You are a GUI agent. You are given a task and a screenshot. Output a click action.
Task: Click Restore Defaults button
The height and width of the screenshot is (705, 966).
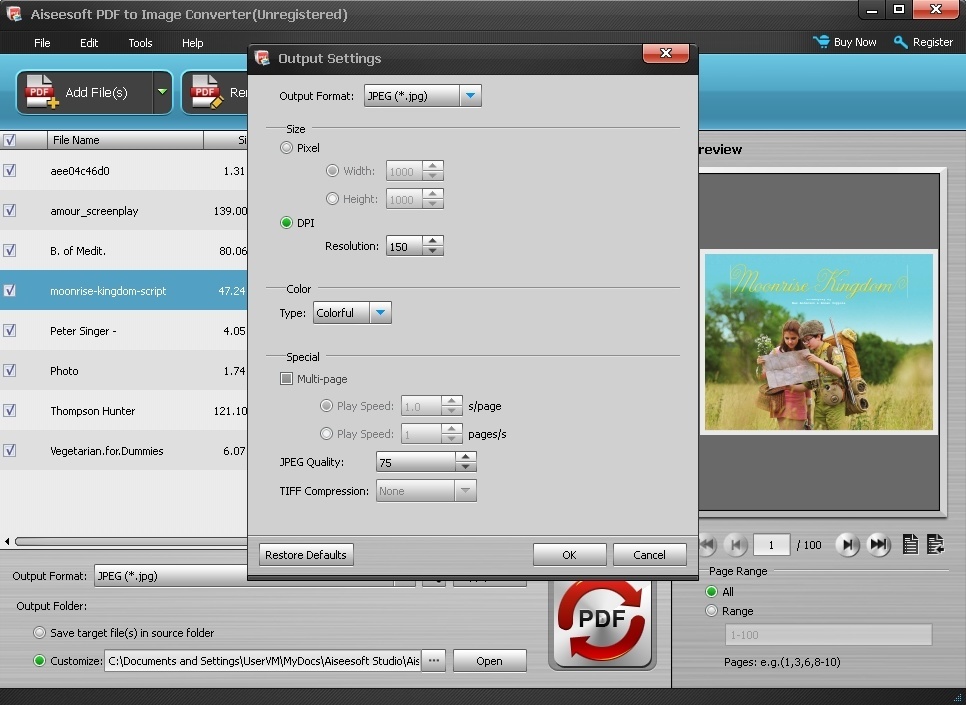306,555
